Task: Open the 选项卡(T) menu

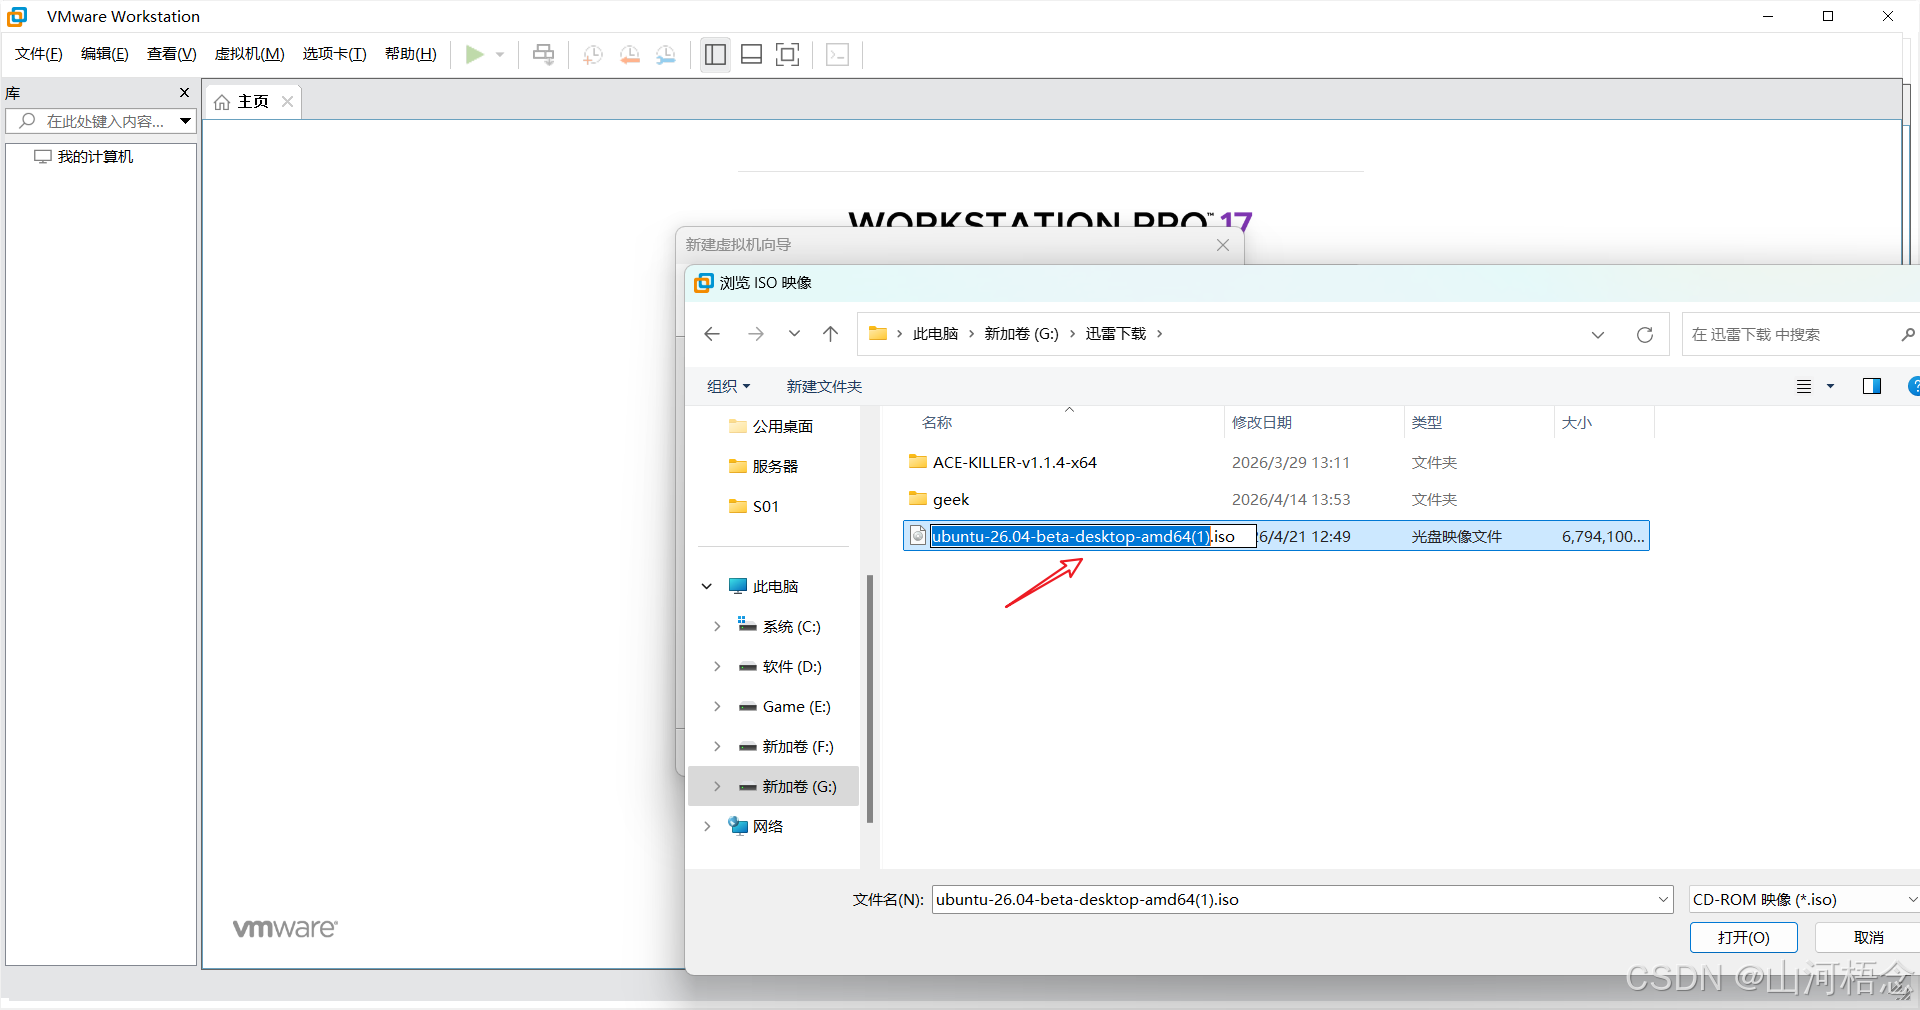Action: tap(335, 54)
